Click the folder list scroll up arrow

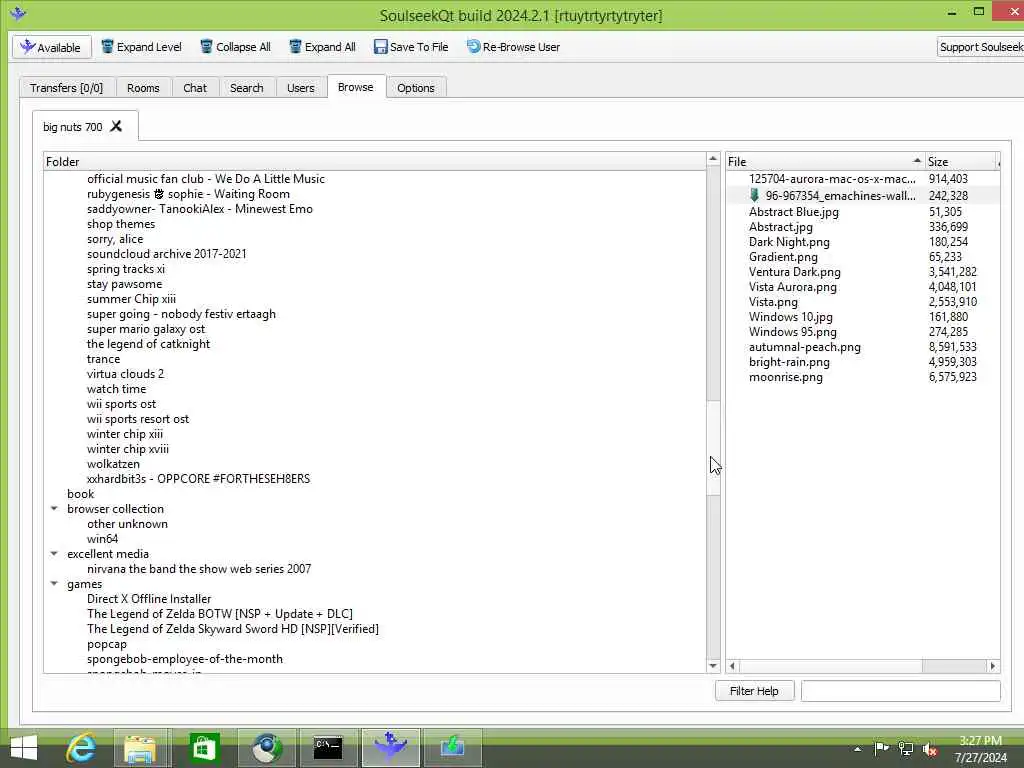click(713, 159)
